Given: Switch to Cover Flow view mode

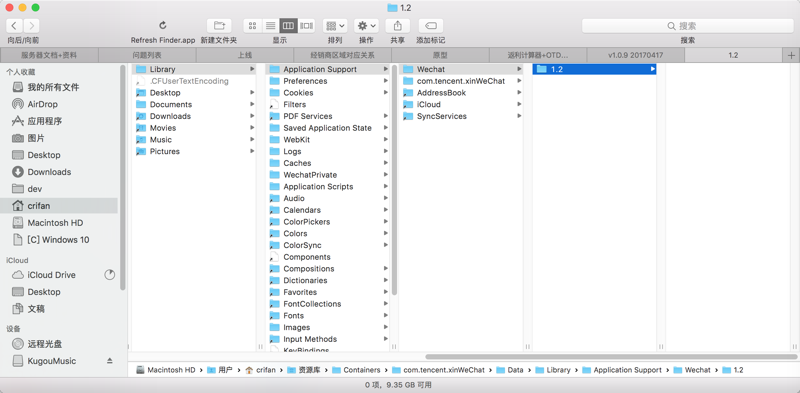Looking at the screenshot, I should [307, 26].
